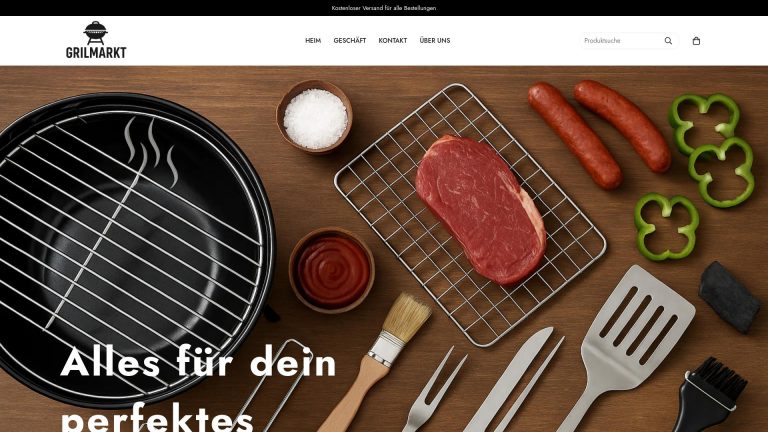This screenshot has height=432, width=768.
Task: Click the wooden basting brush
Action: 375,362
